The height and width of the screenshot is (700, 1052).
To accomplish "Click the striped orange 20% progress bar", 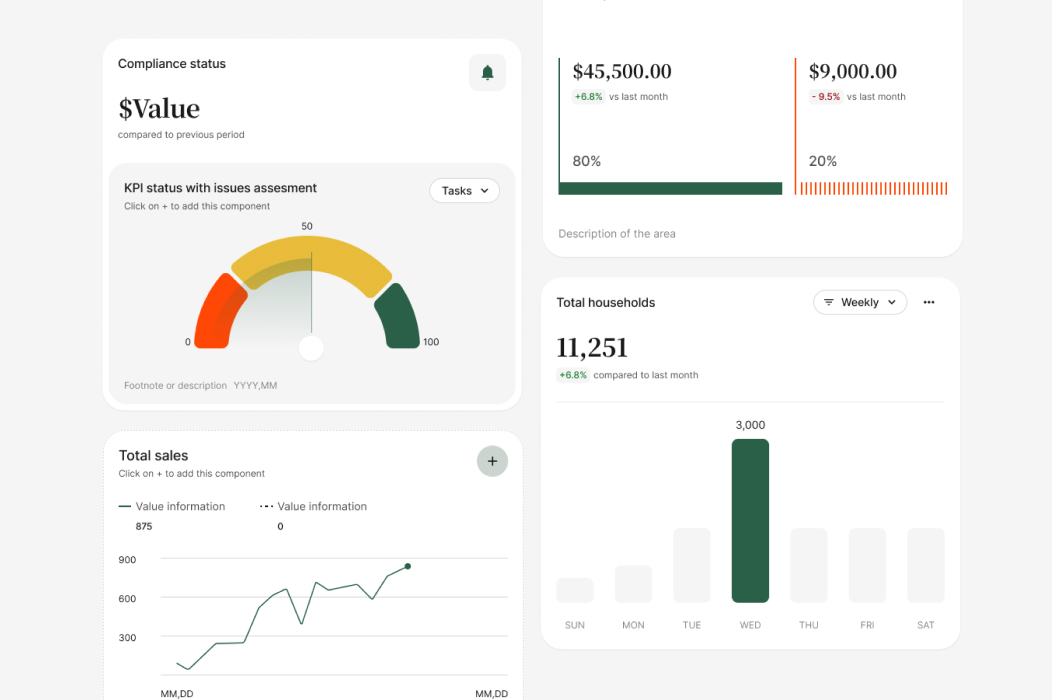I will point(874,189).
